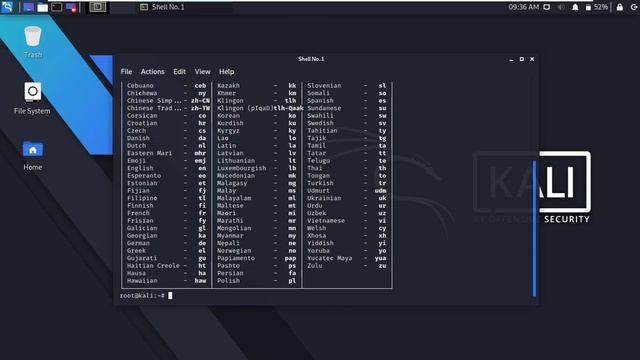Open the View menu in the terminal
Viewport: 640px width, 360px height.
202,71
